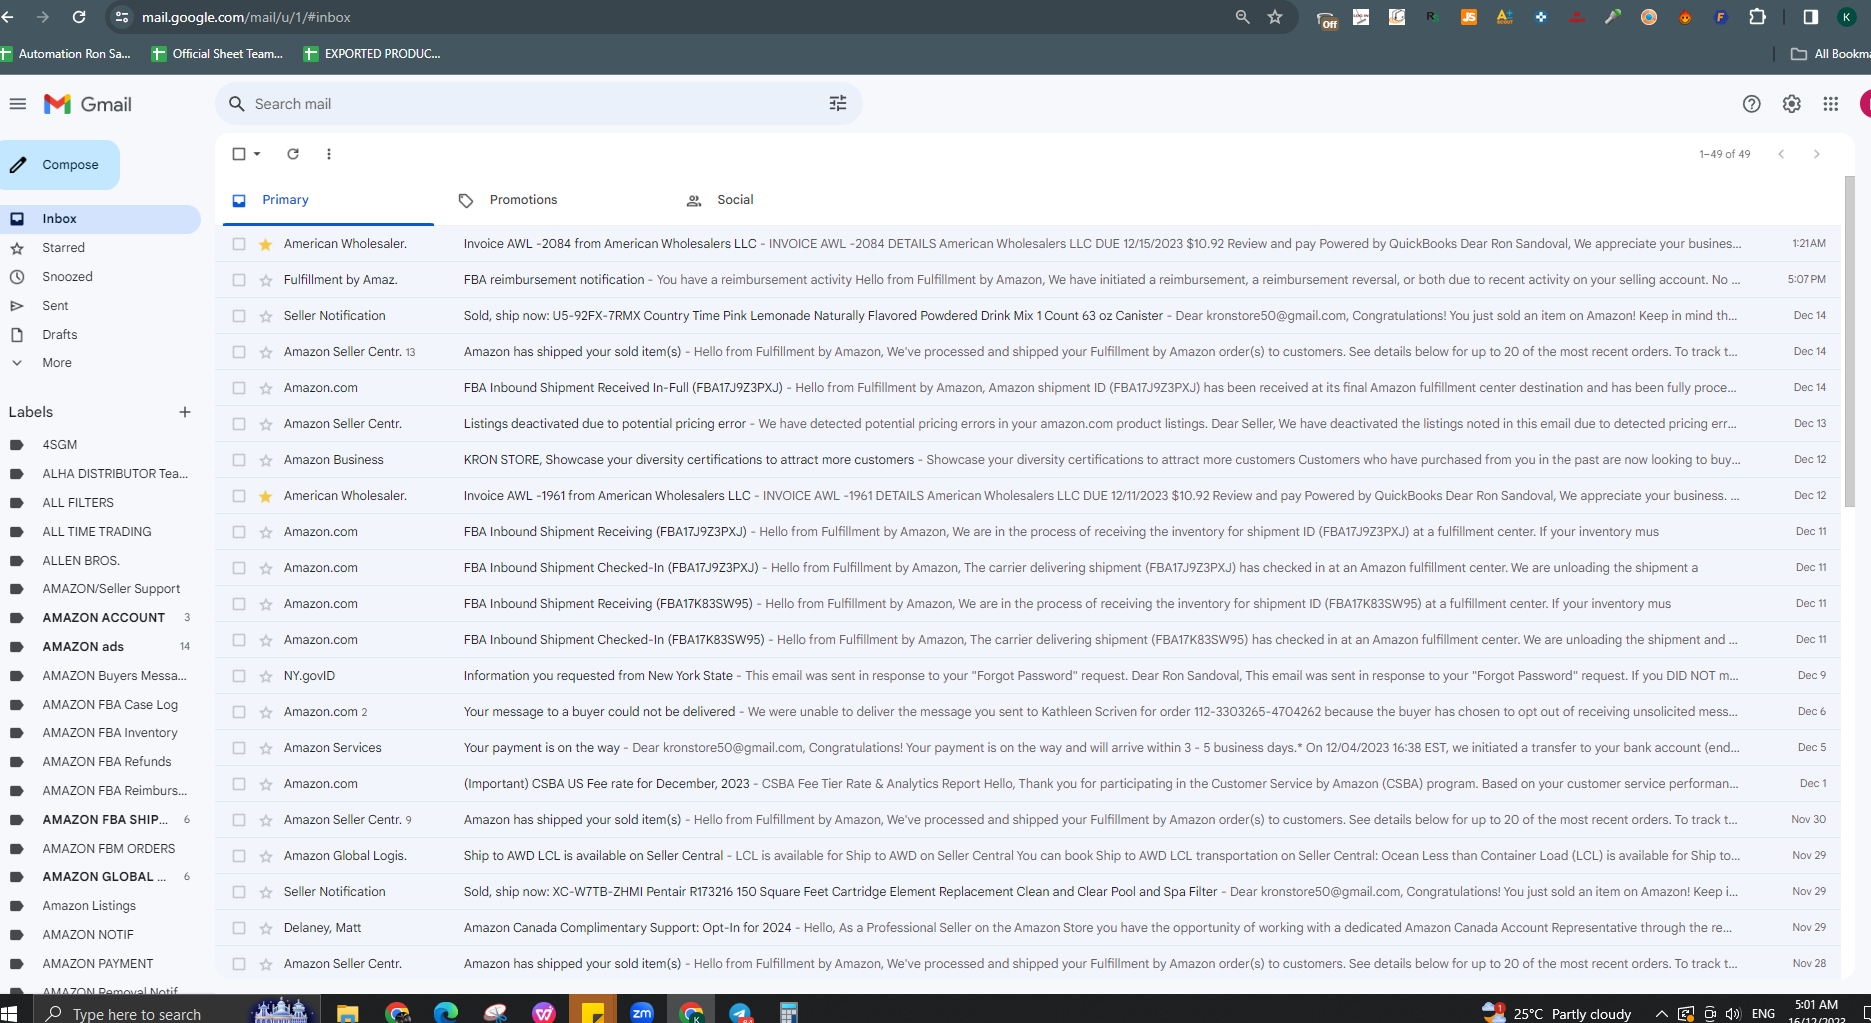Unstar the Invoice AWL -2084 email

click(265, 244)
